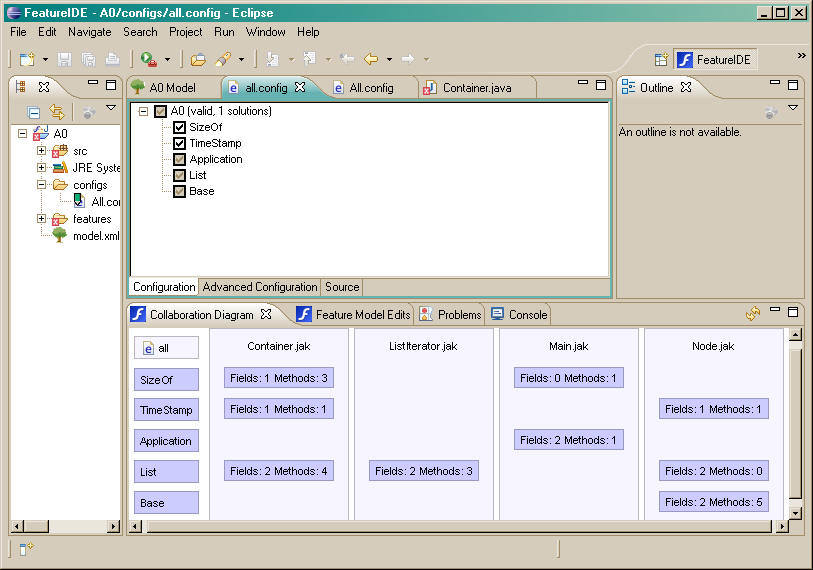Close the Collaboration Diagram view tab
The width and height of the screenshot is (813, 570).
pos(266,314)
